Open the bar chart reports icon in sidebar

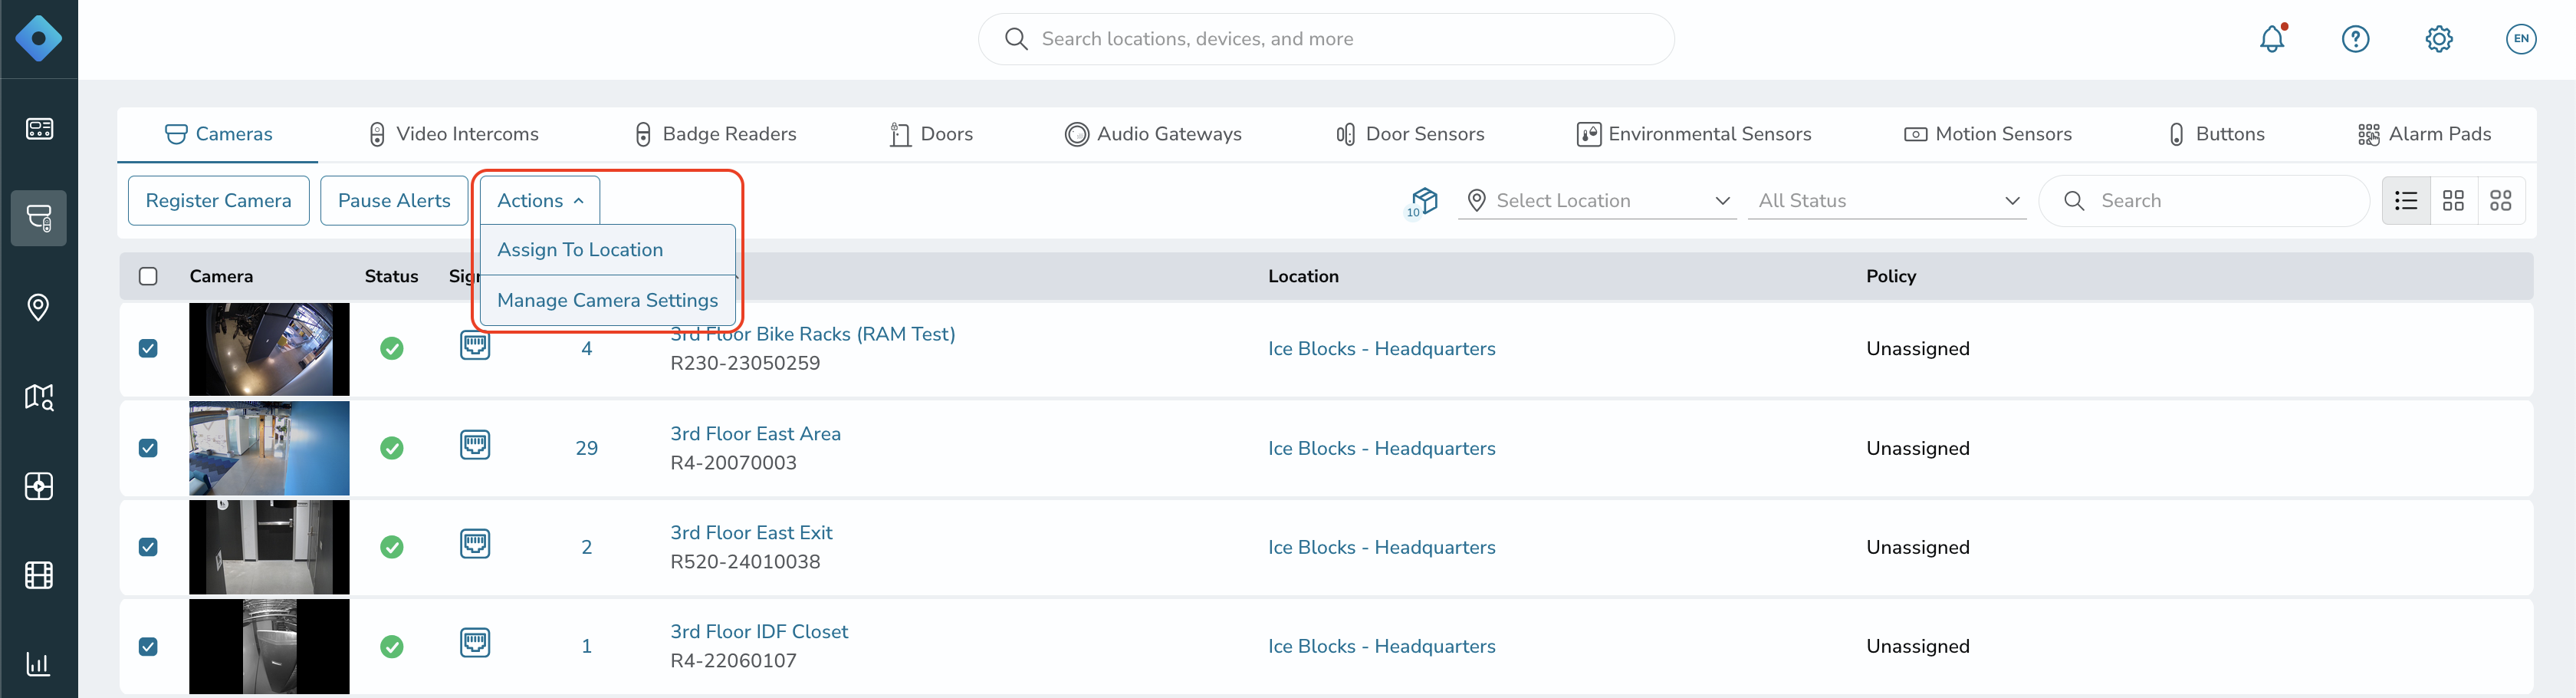(39, 664)
